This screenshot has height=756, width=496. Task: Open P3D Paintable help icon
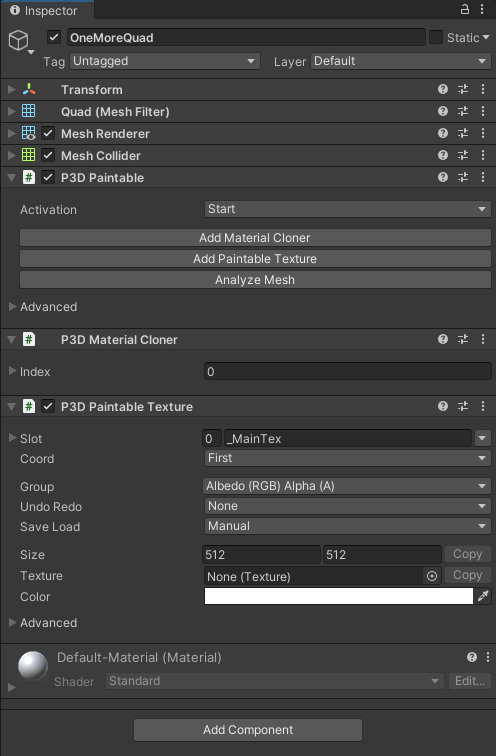point(443,177)
